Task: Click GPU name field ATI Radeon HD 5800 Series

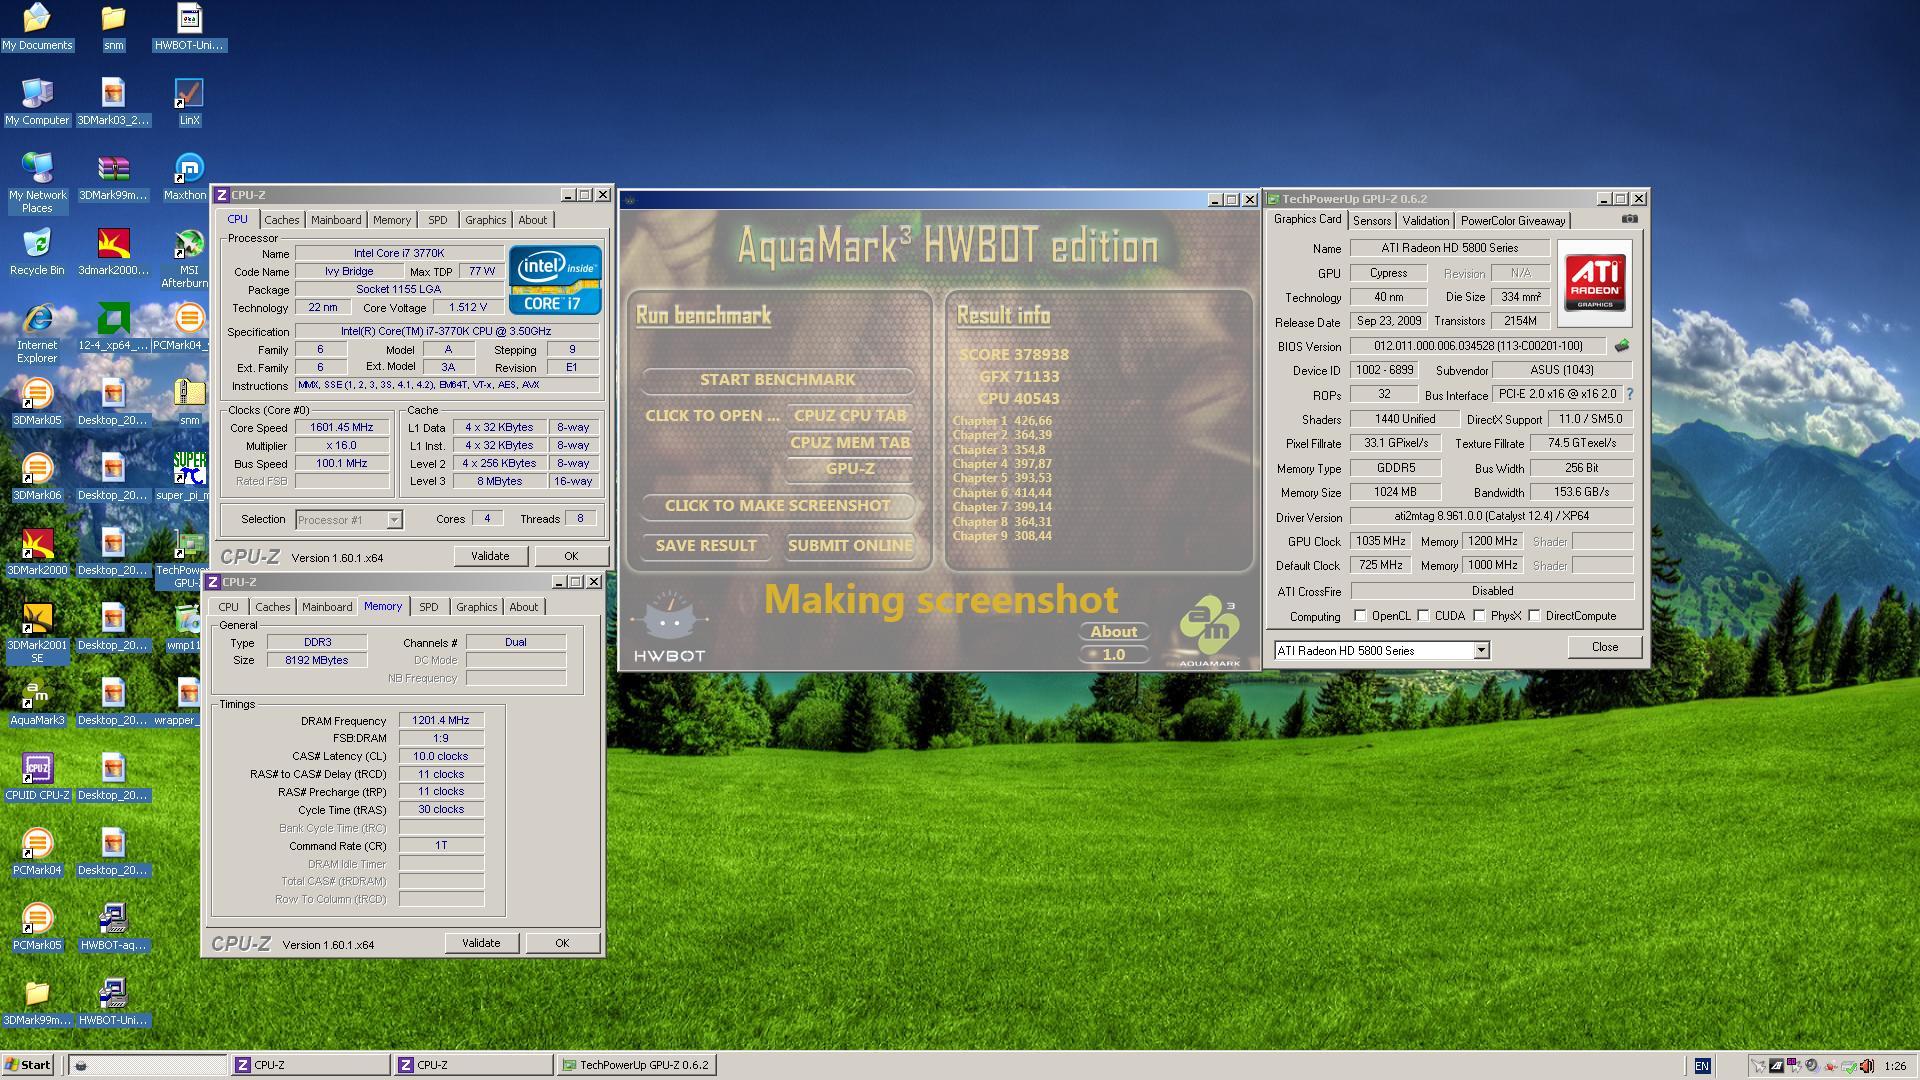Action: pyautogui.click(x=1449, y=248)
